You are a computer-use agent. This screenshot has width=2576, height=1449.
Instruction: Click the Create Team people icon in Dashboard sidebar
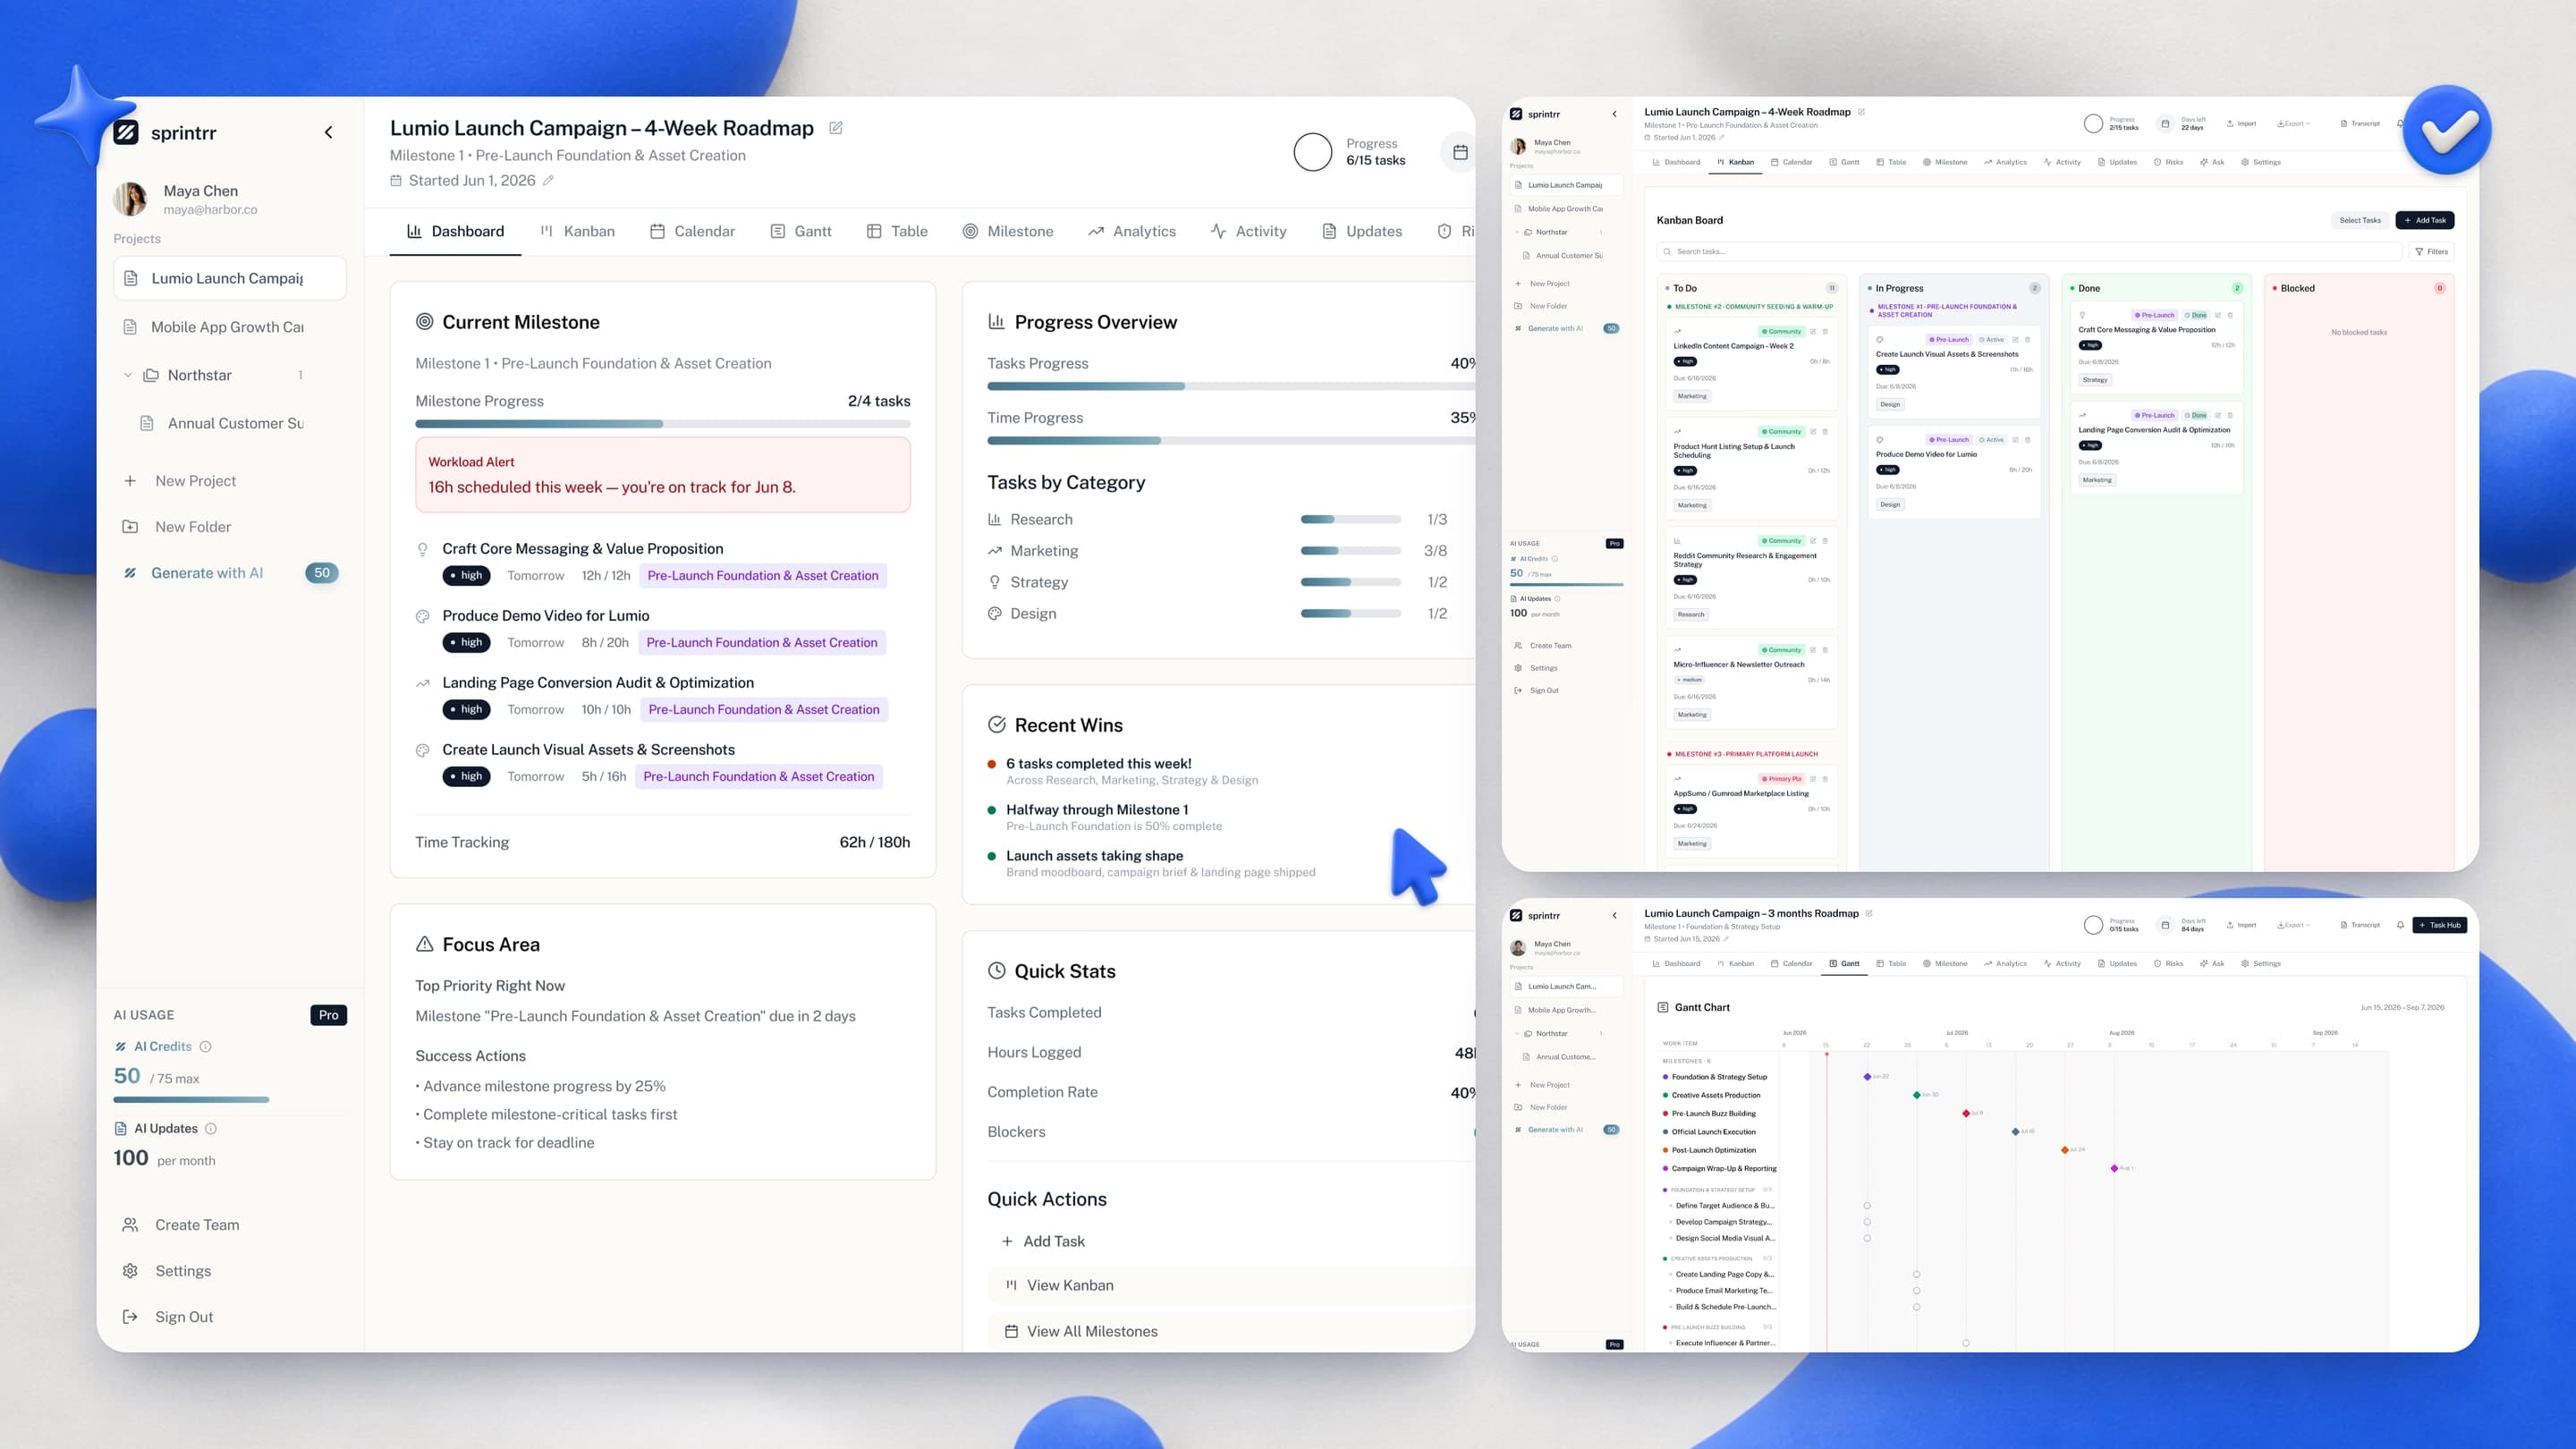click(x=130, y=1225)
